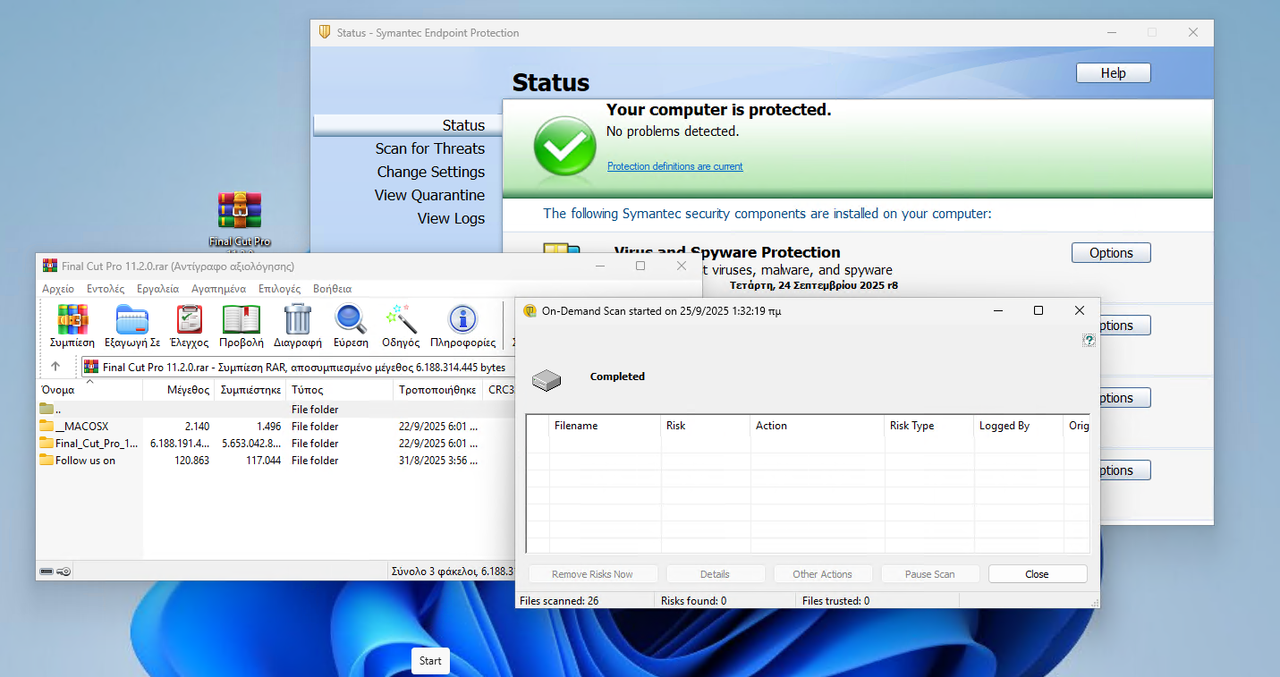1280x677 pixels.
Task: Sort by Τύπος column header
Action: 339,389
